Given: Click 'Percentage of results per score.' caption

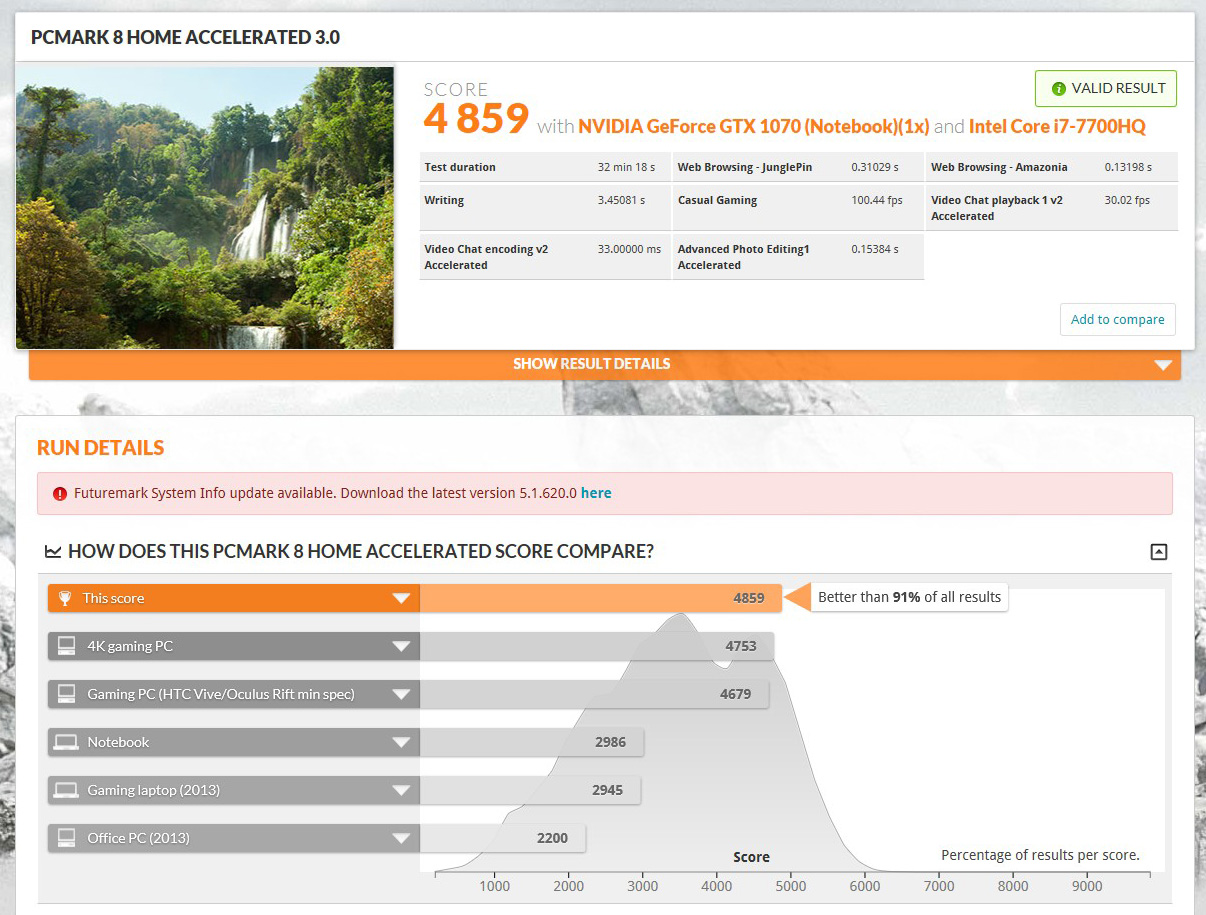Looking at the screenshot, I should click(1040, 855).
